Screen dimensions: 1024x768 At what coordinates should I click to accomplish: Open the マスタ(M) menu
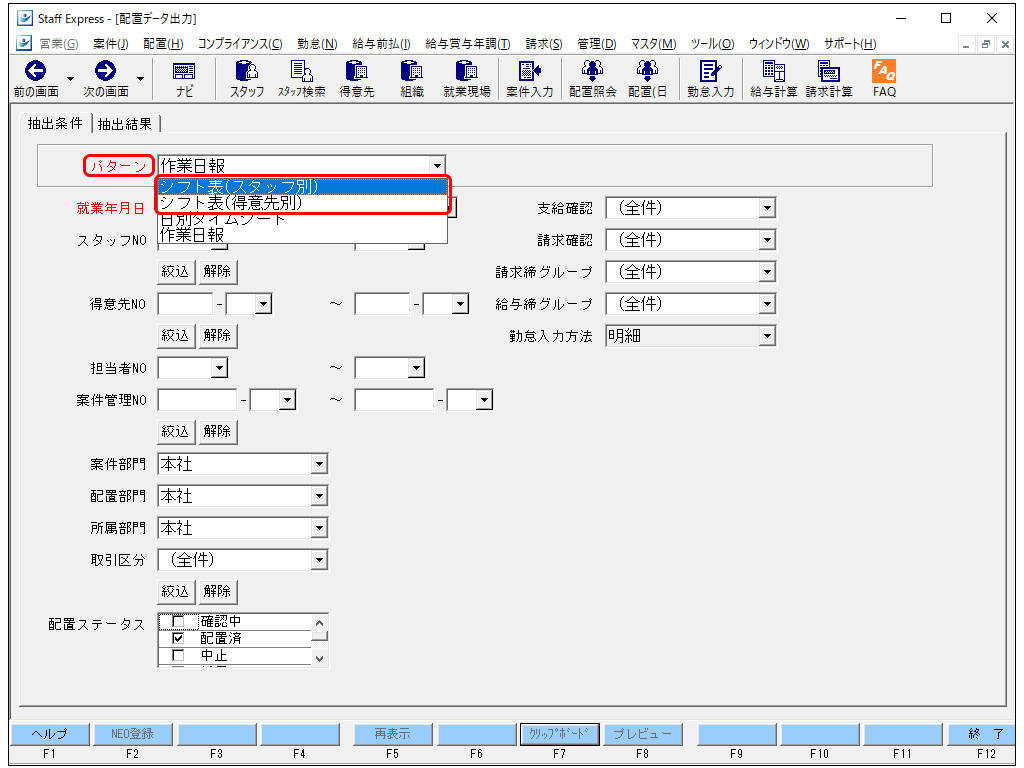pos(653,44)
